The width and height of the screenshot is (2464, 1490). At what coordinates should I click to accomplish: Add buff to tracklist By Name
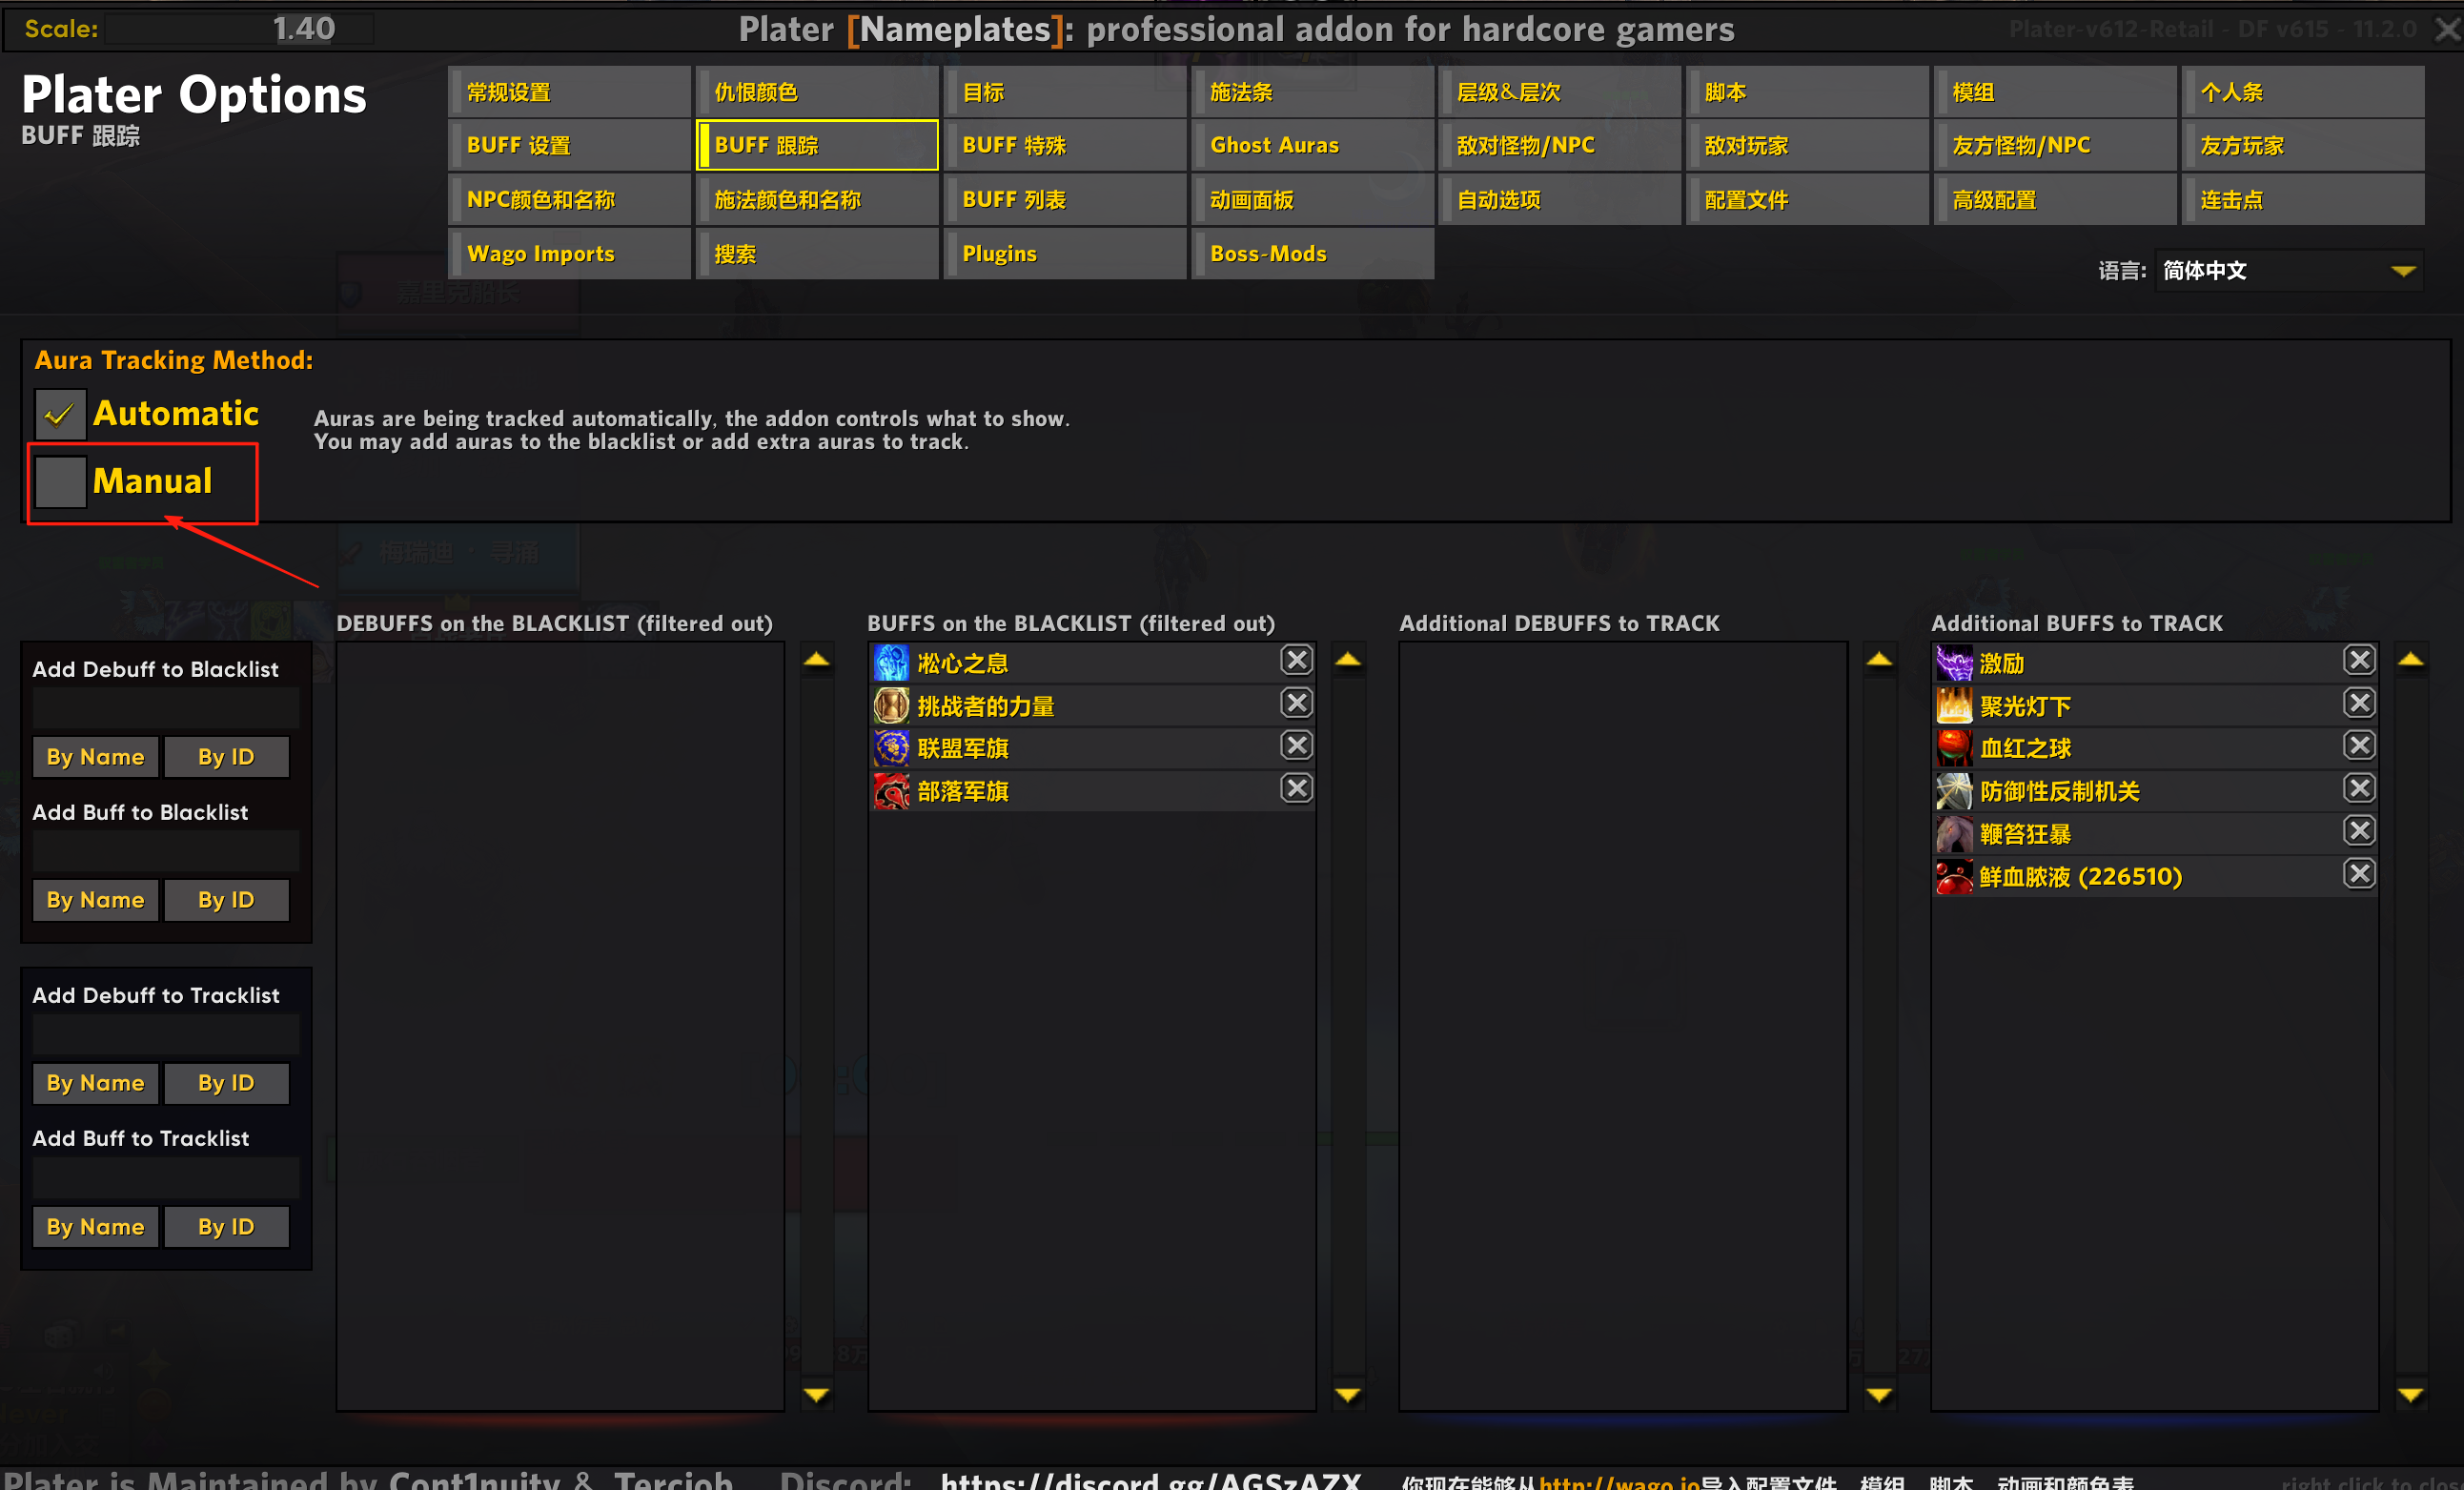coord(96,1227)
